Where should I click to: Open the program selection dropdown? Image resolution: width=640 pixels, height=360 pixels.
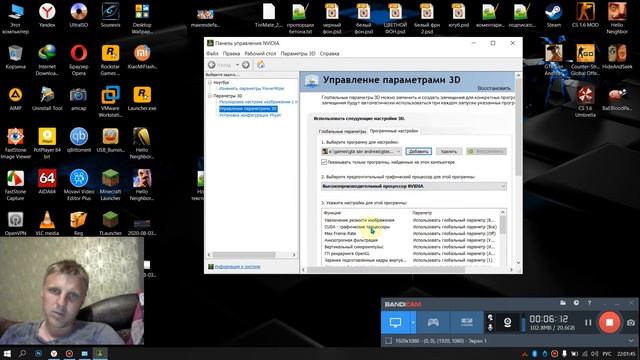tap(362, 151)
